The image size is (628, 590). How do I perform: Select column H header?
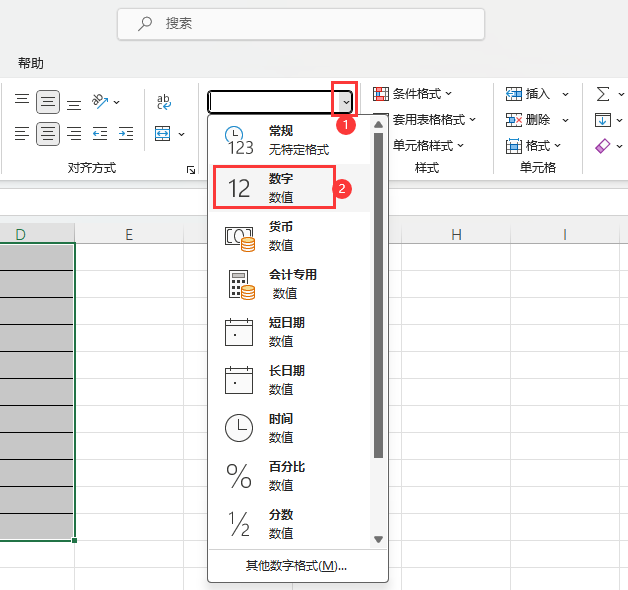click(456, 234)
